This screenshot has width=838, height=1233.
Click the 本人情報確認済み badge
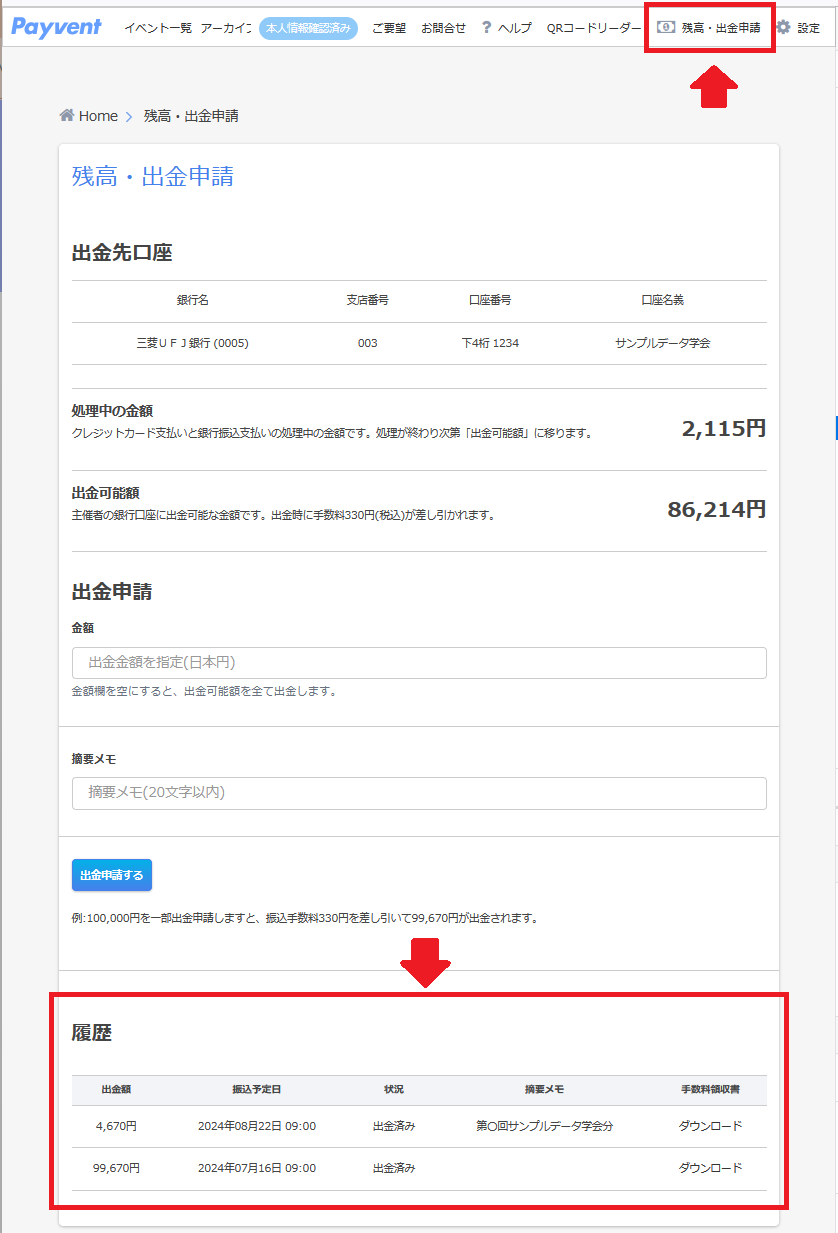coord(308,28)
